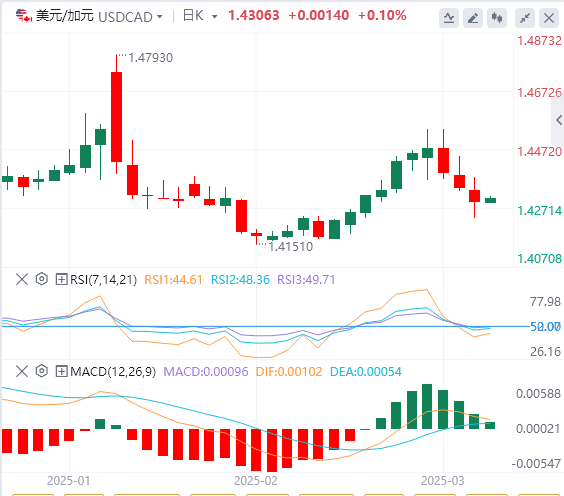Click the -0.00547 MACD axis label
564x496 pixels.
[536, 464]
